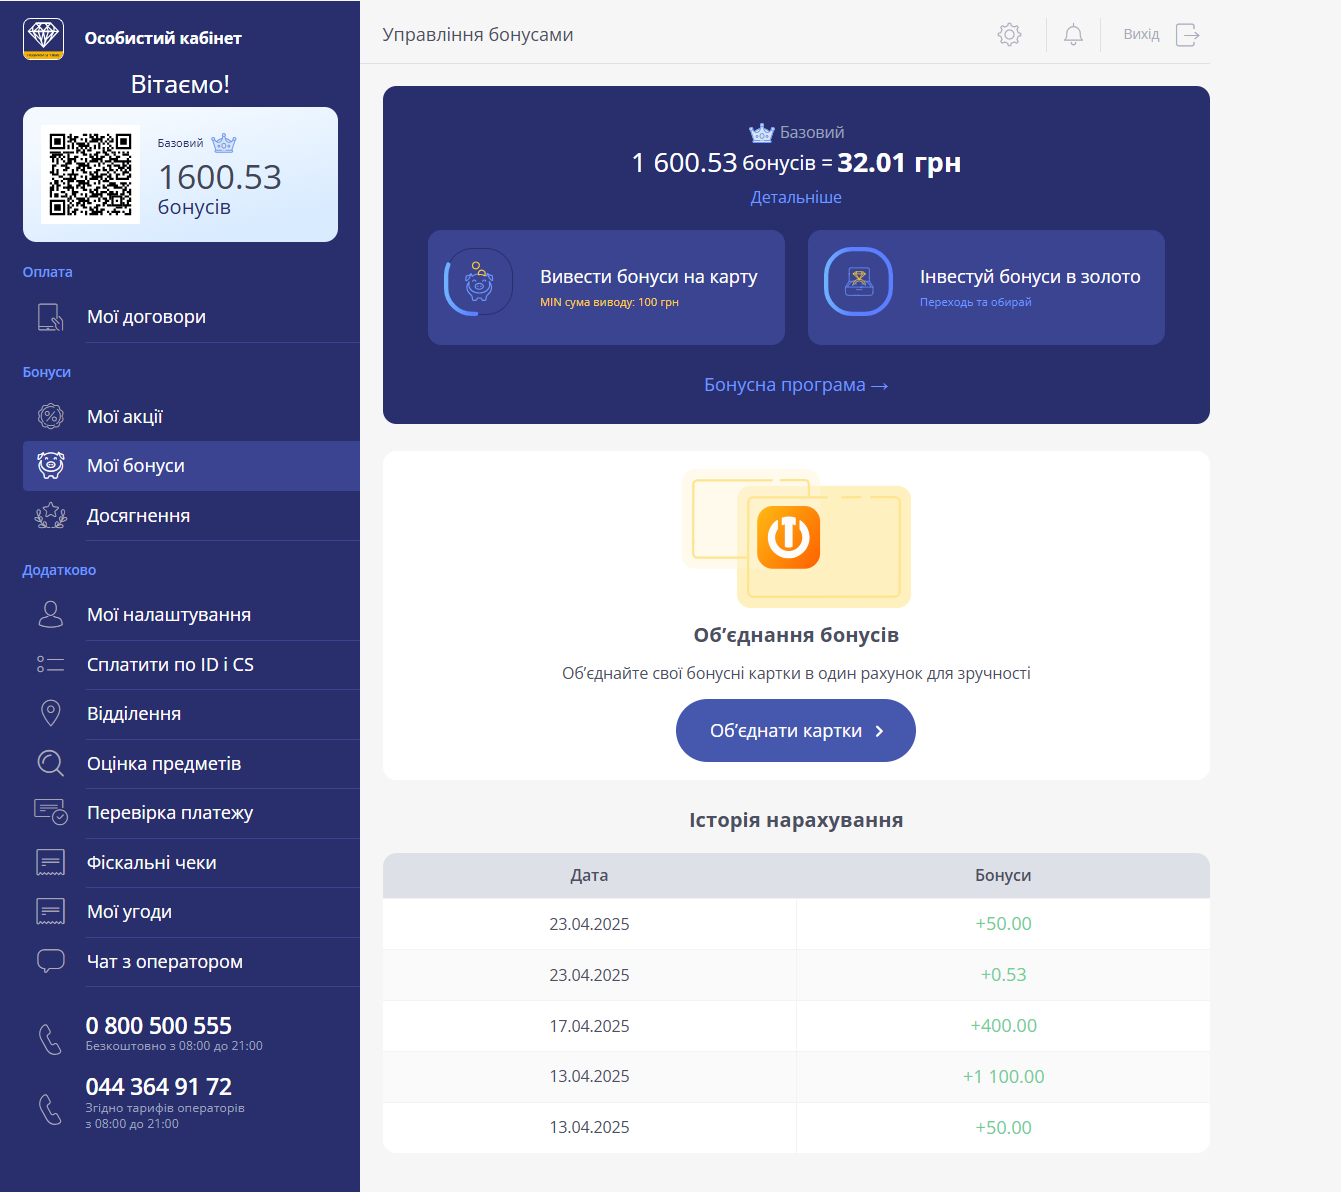Open Мої договори in sidebar

point(146,317)
